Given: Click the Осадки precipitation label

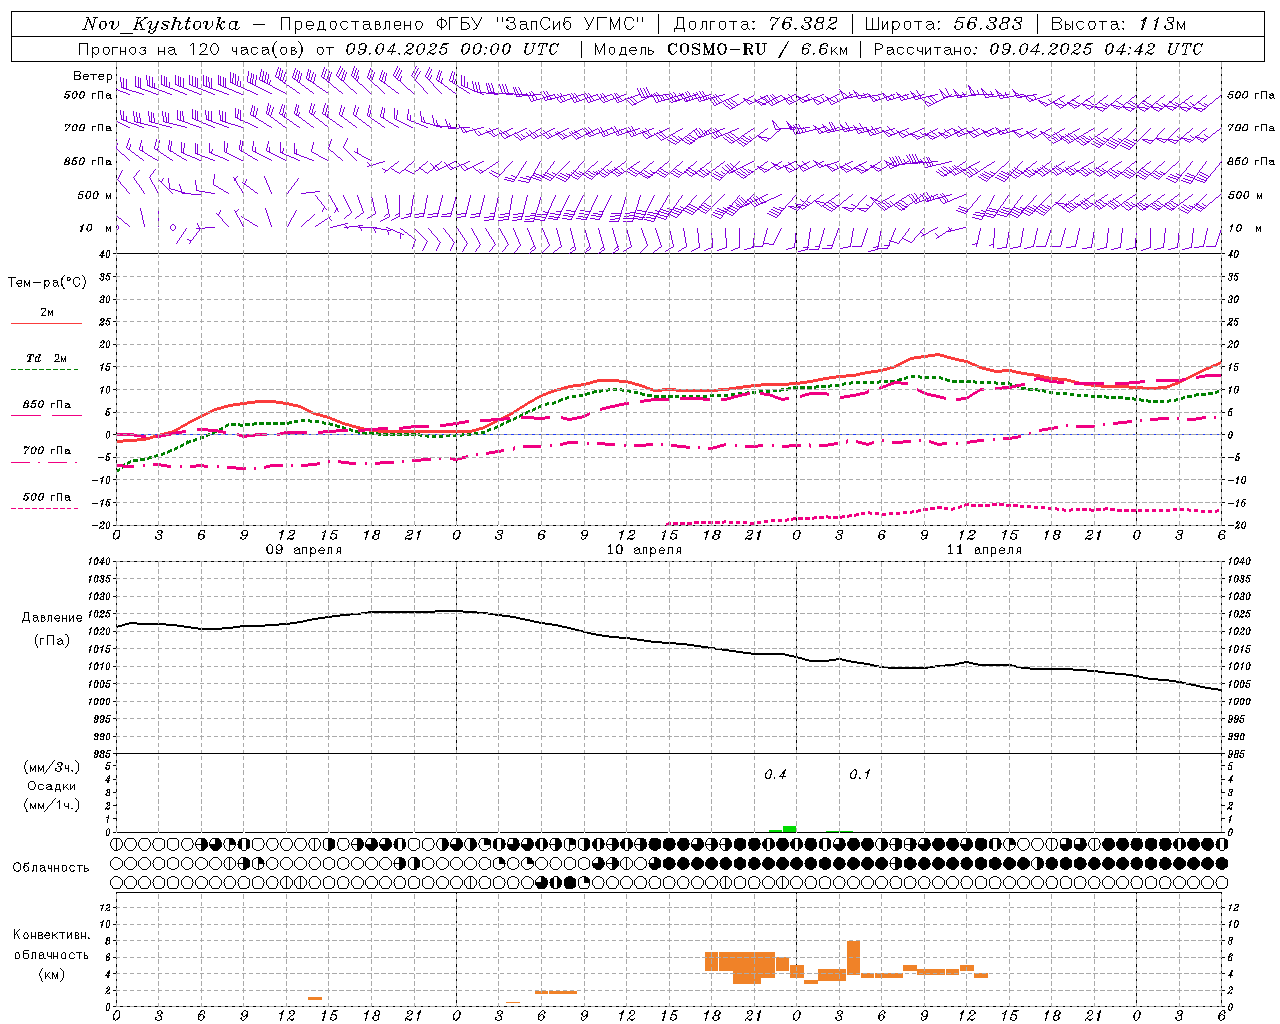Looking at the screenshot, I should (52, 786).
